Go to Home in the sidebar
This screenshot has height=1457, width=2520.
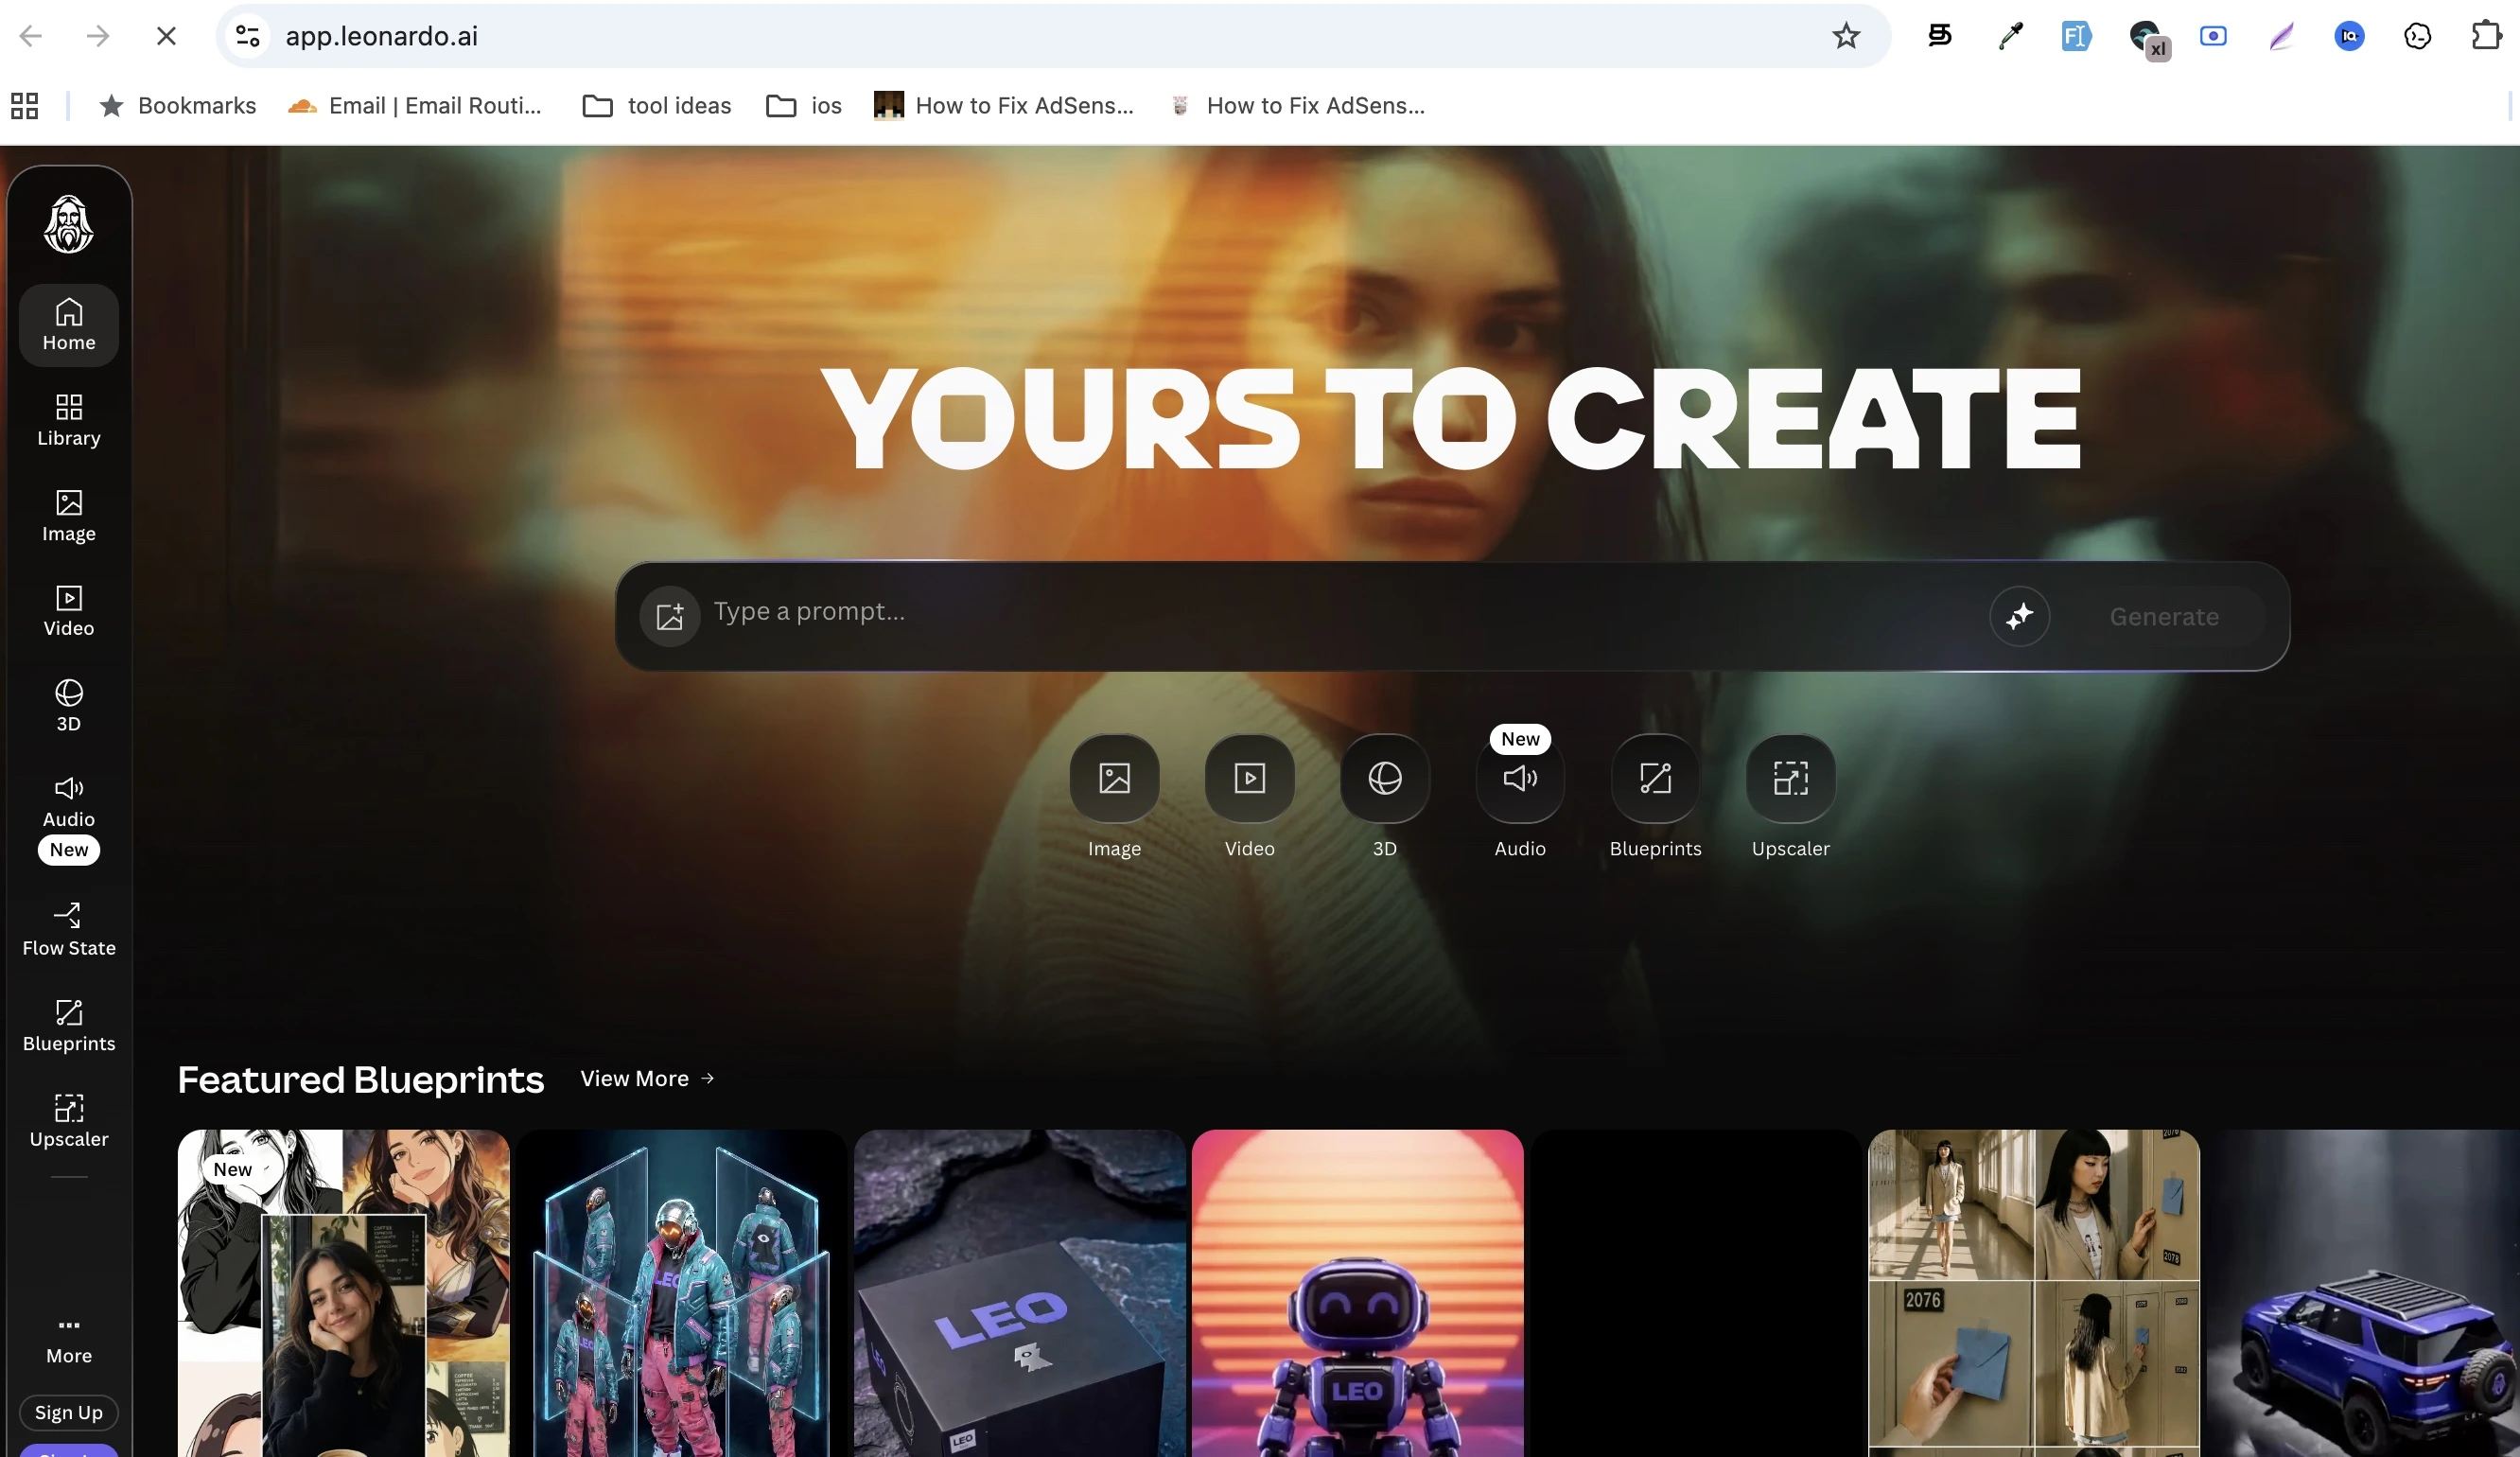click(69, 325)
